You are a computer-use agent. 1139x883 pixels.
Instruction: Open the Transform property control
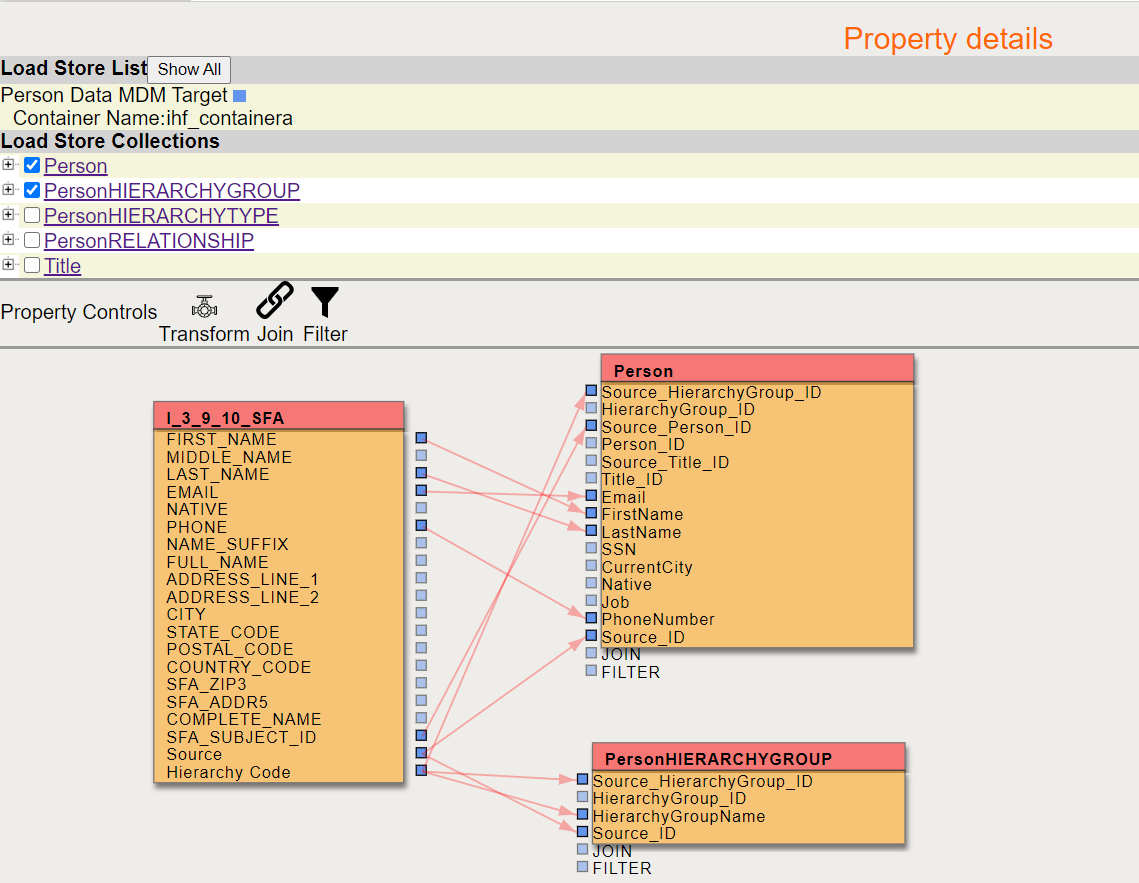[x=204, y=320]
